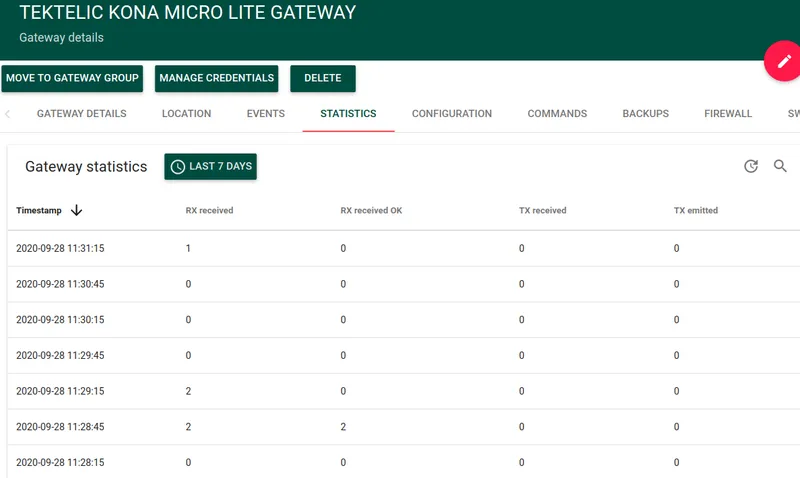Select the Statistics tab
Image resolution: width=800 pixels, height=478 pixels.
[x=348, y=114]
